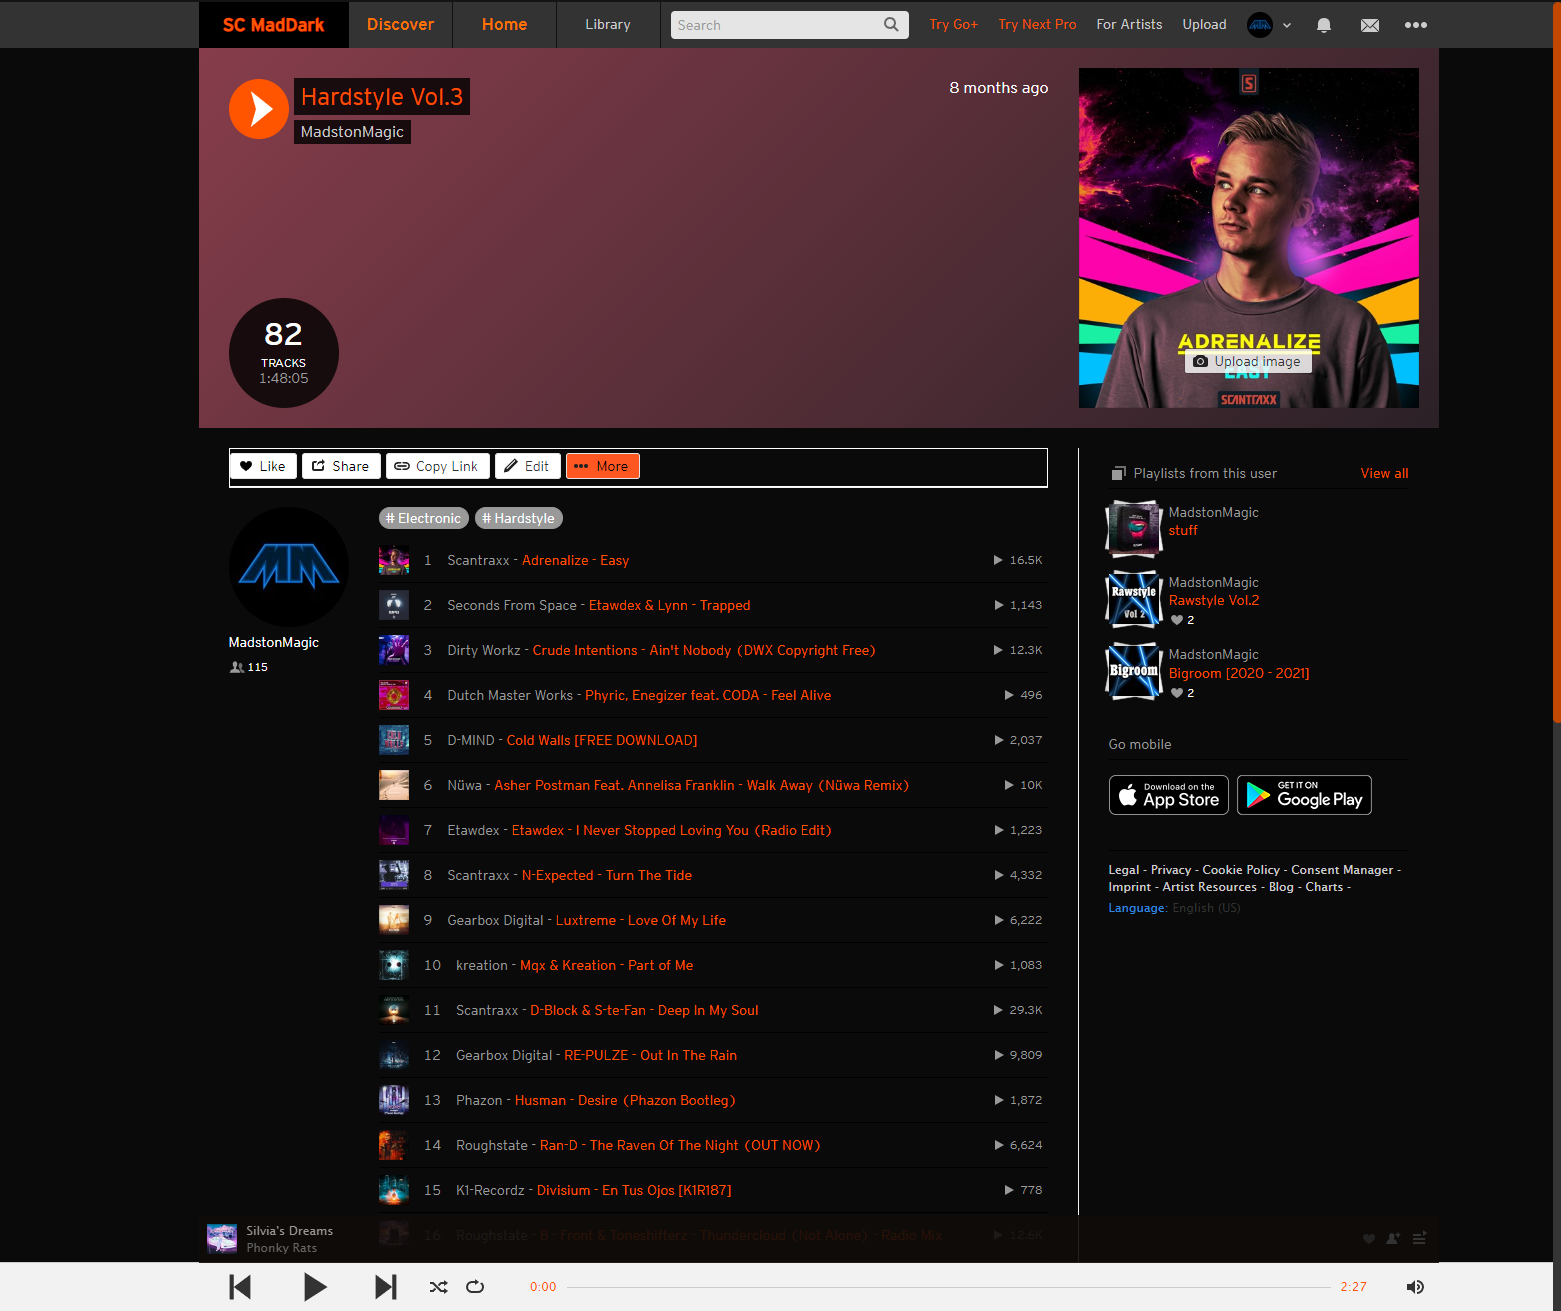1561x1311 pixels.
Task: Skip to the previous track
Action: click(240, 1287)
